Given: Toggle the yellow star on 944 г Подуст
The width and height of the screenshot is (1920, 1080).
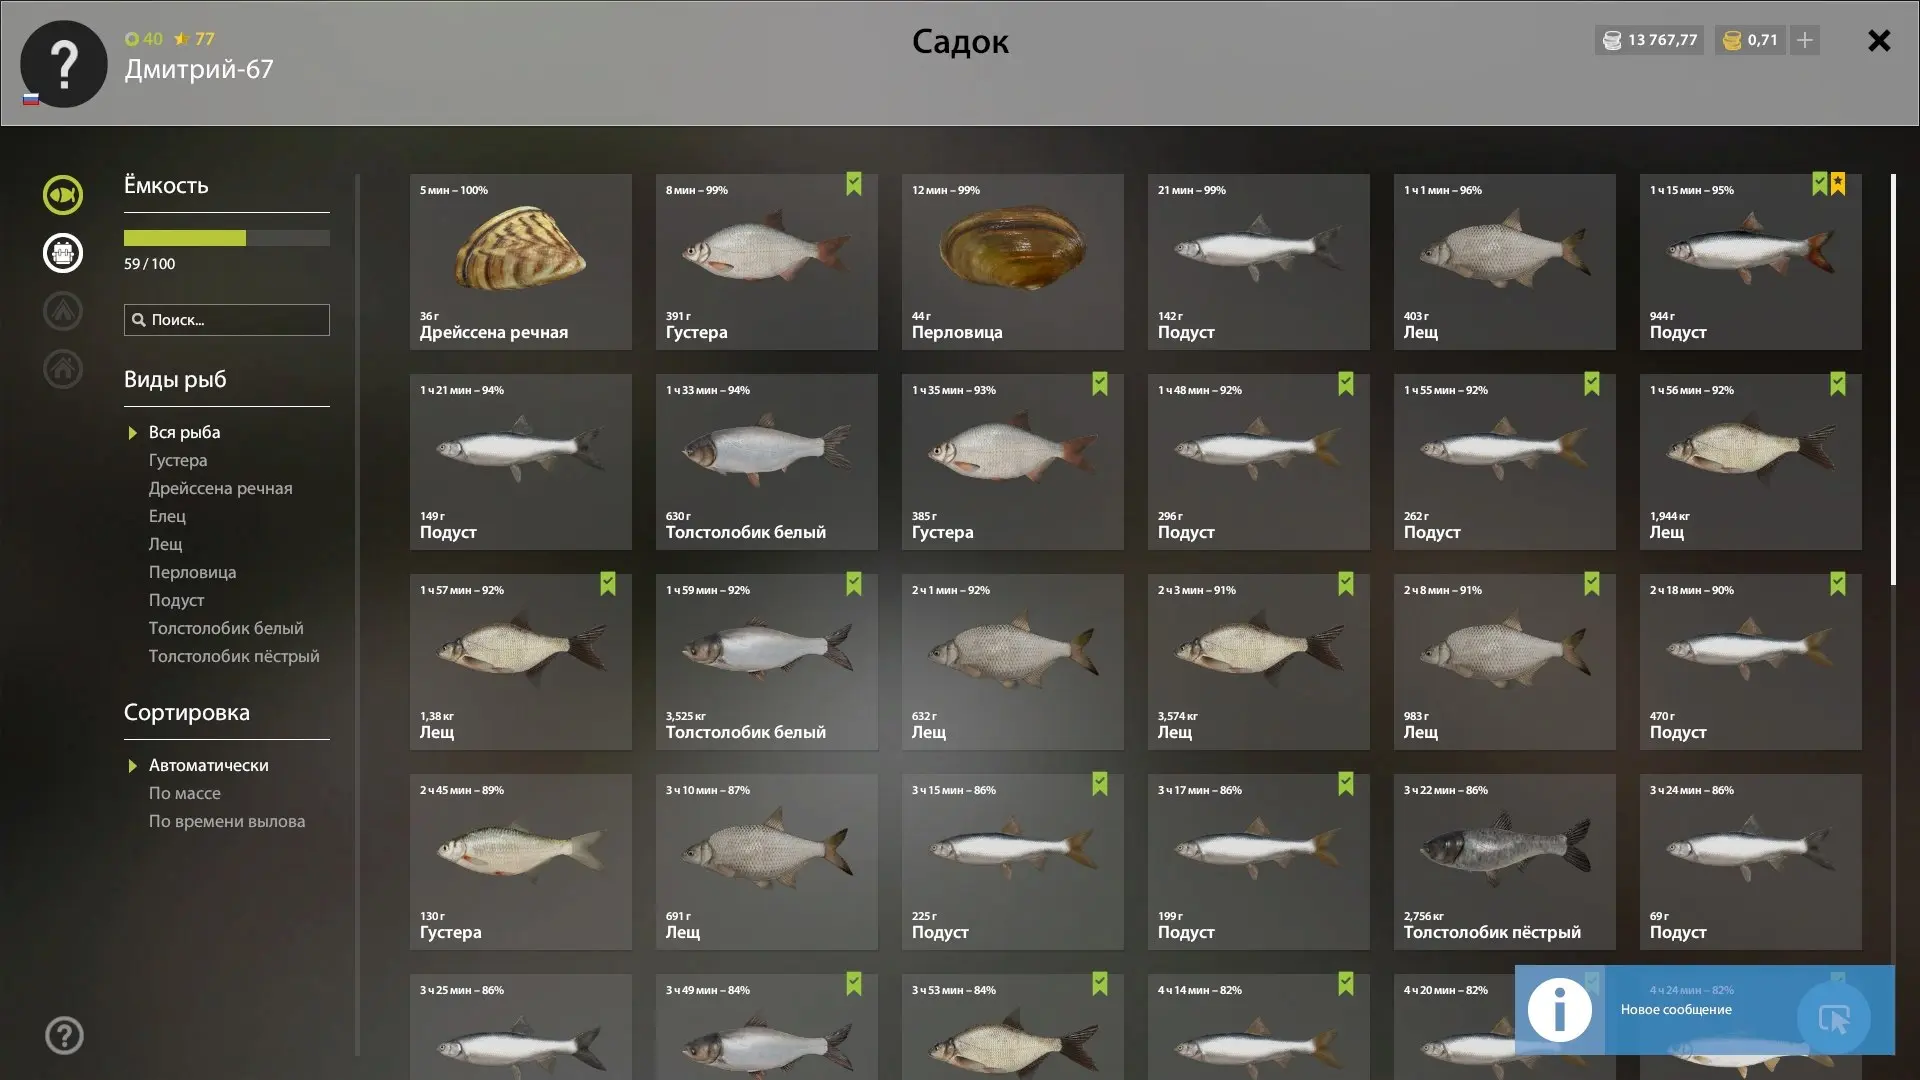Looking at the screenshot, I should tap(1838, 184).
